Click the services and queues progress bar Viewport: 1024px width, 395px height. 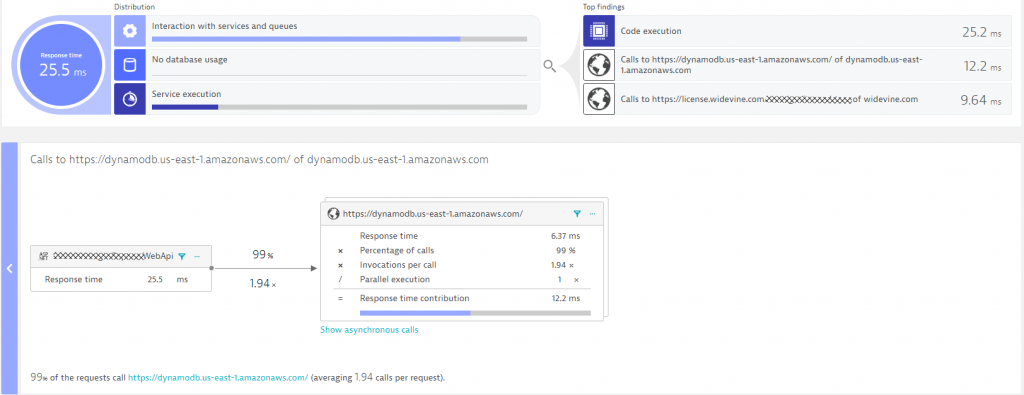click(339, 39)
